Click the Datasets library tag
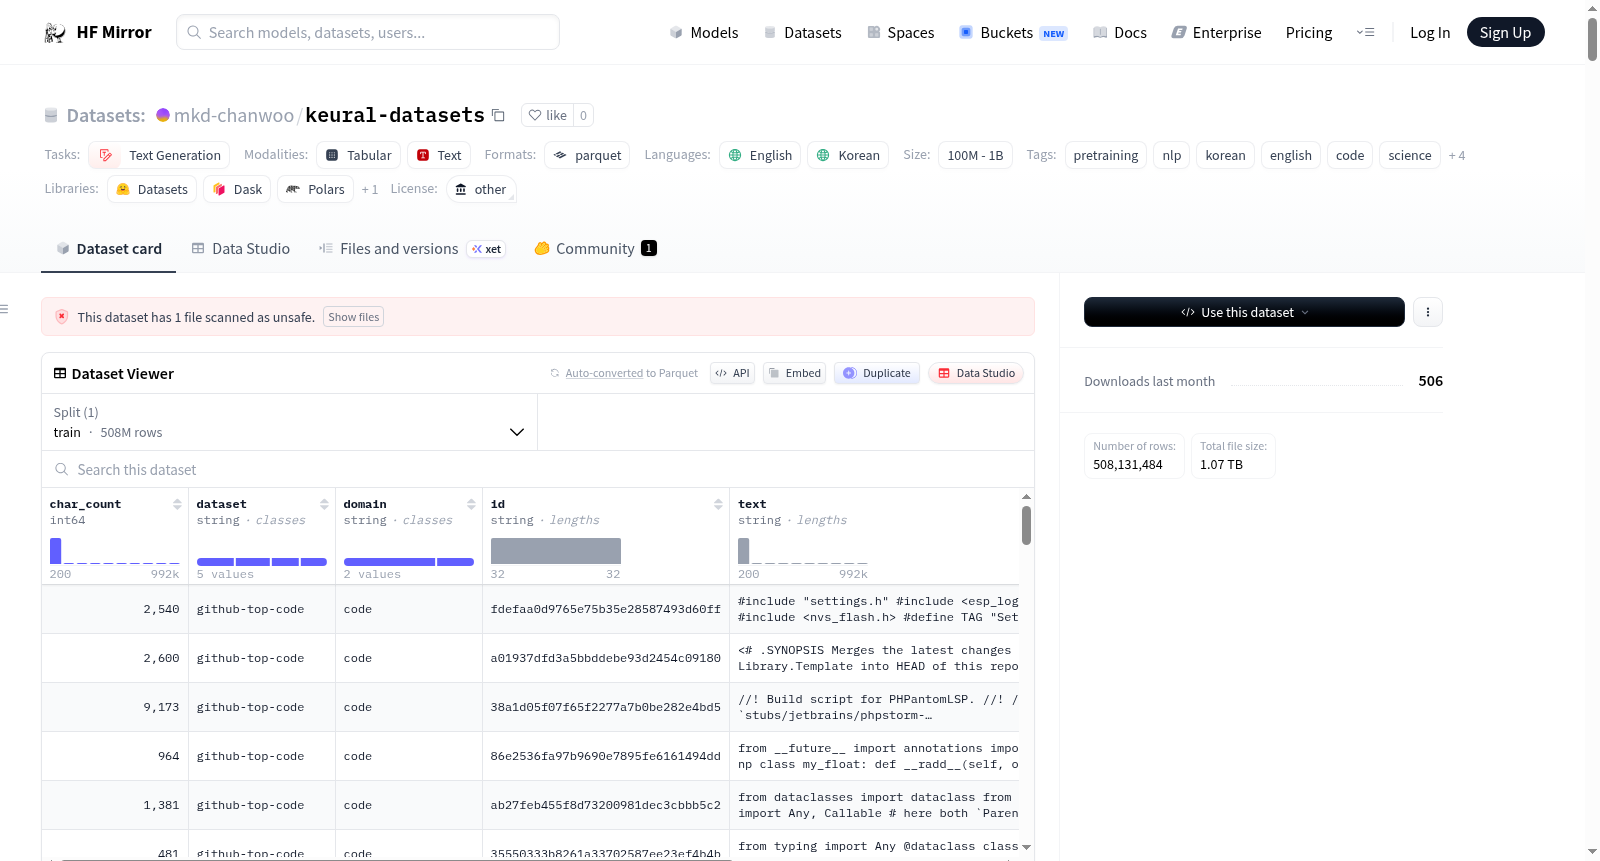The height and width of the screenshot is (861, 1600). [x=152, y=189]
